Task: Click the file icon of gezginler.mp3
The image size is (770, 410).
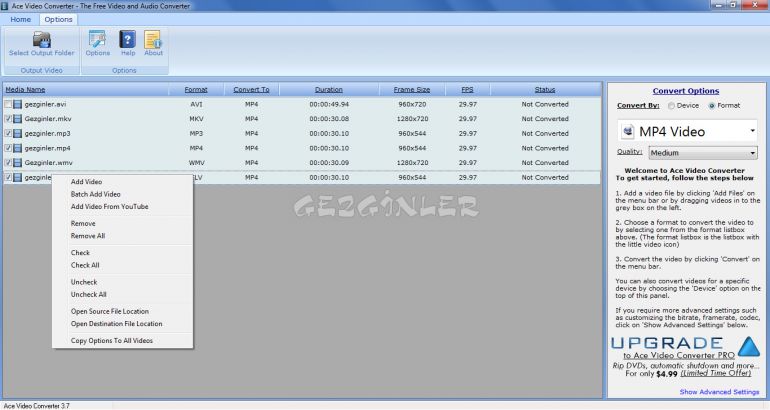Action: (18, 134)
